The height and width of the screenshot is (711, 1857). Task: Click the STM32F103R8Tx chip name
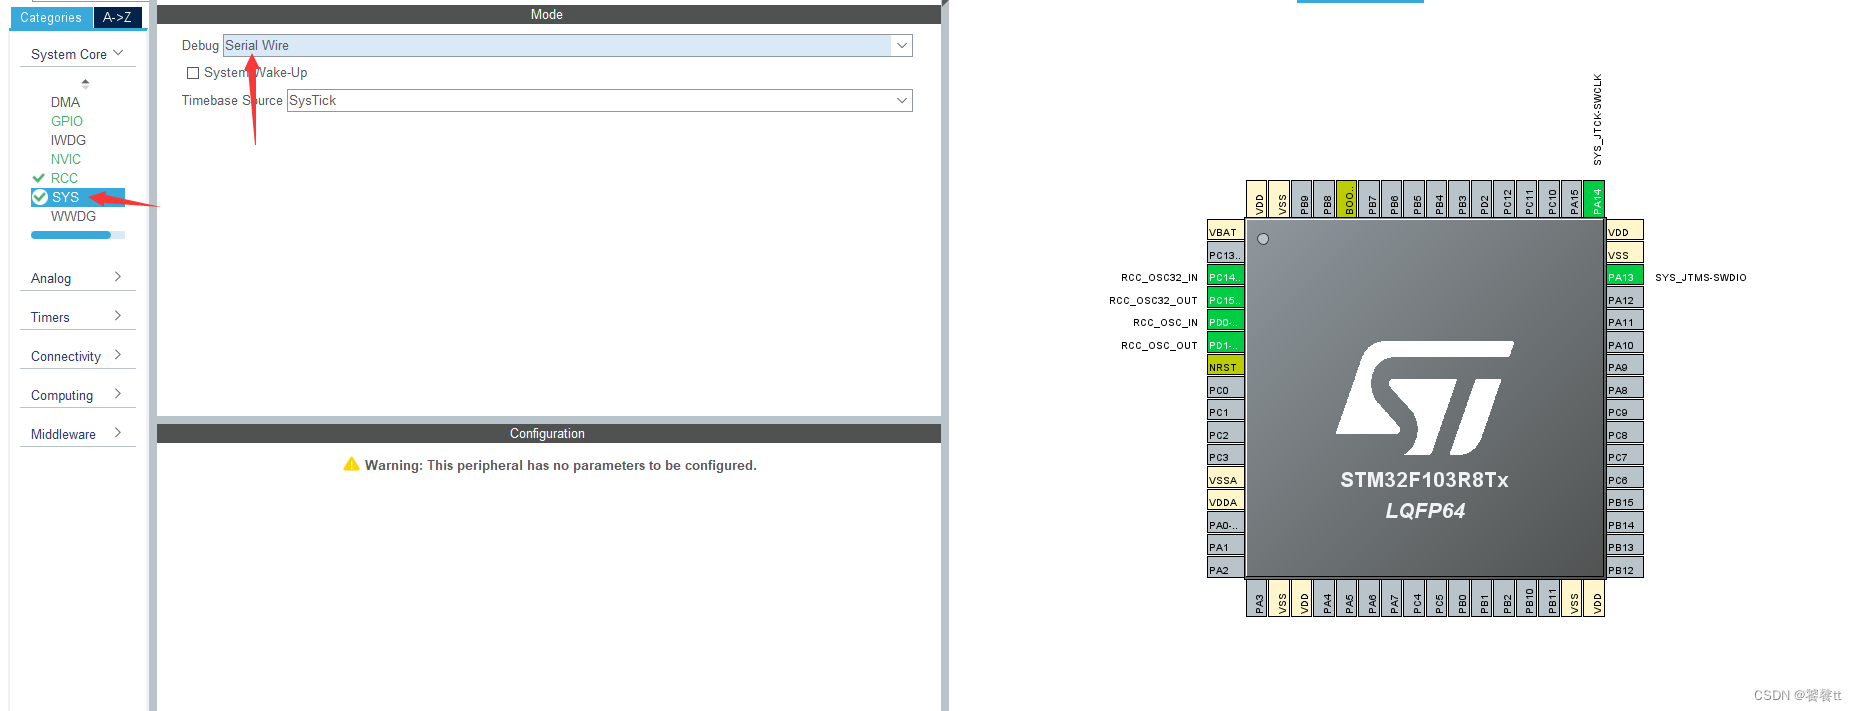(1425, 480)
